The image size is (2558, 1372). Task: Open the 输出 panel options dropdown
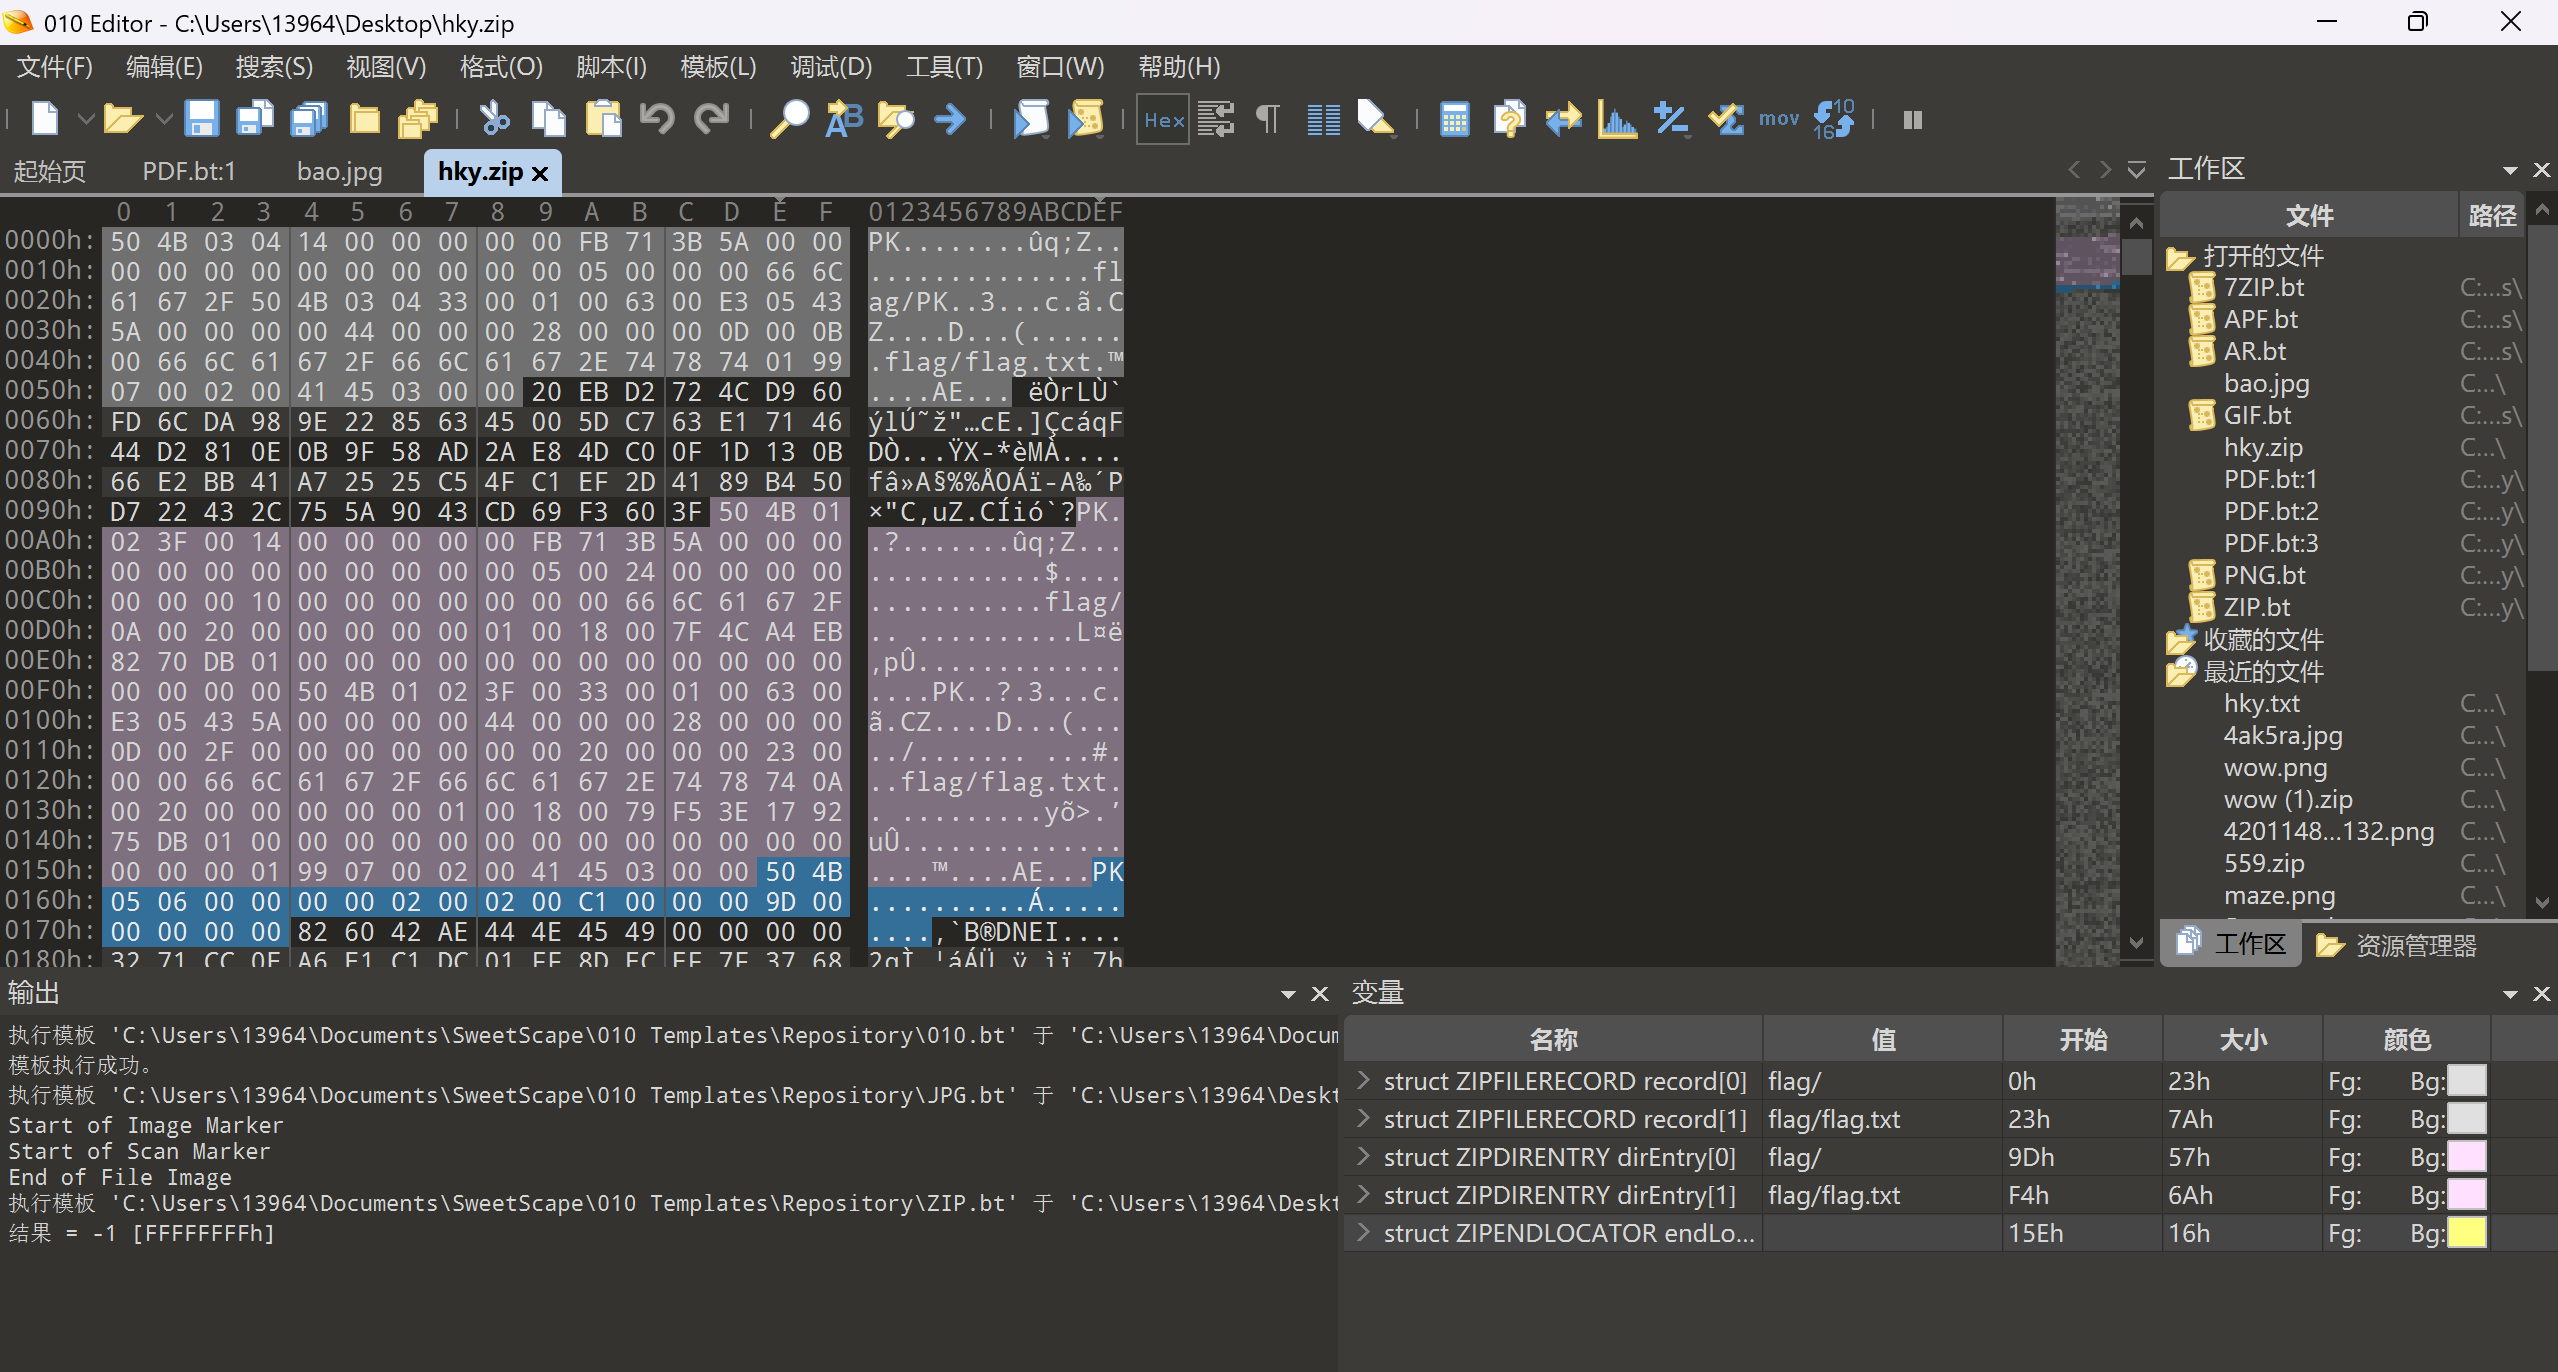point(1288,994)
